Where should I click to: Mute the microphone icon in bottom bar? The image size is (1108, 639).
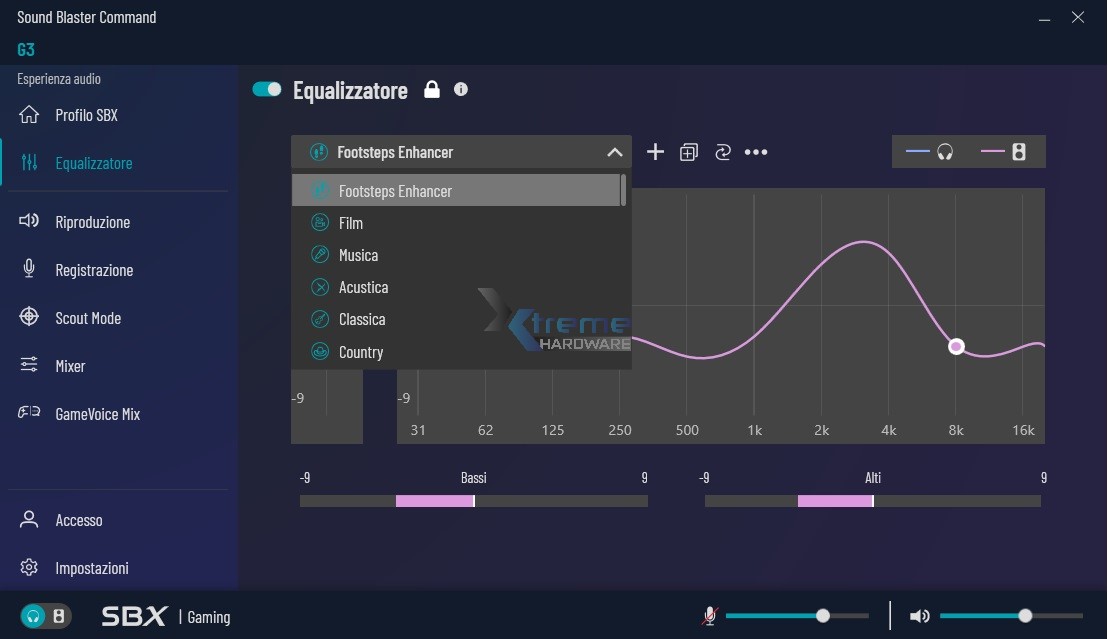pos(709,616)
